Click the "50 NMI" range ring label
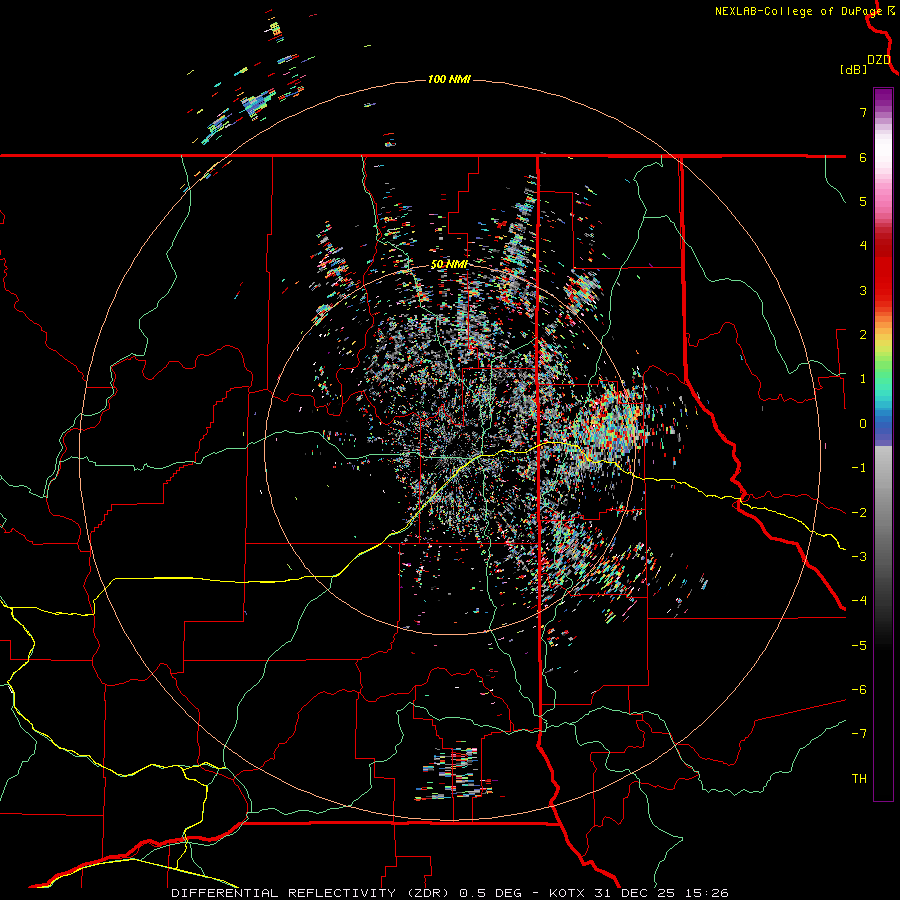The width and height of the screenshot is (900, 900). [449, 265]
